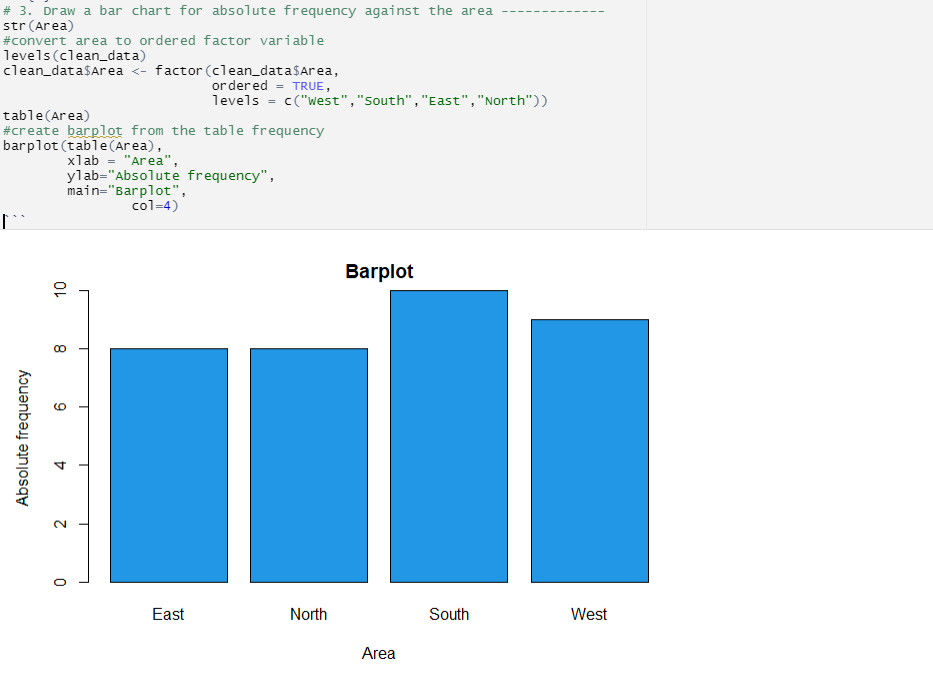Click the y-axis tick label 6
Image resolution: width=933 pixels, height=685 pixels.
coord(60,406)
